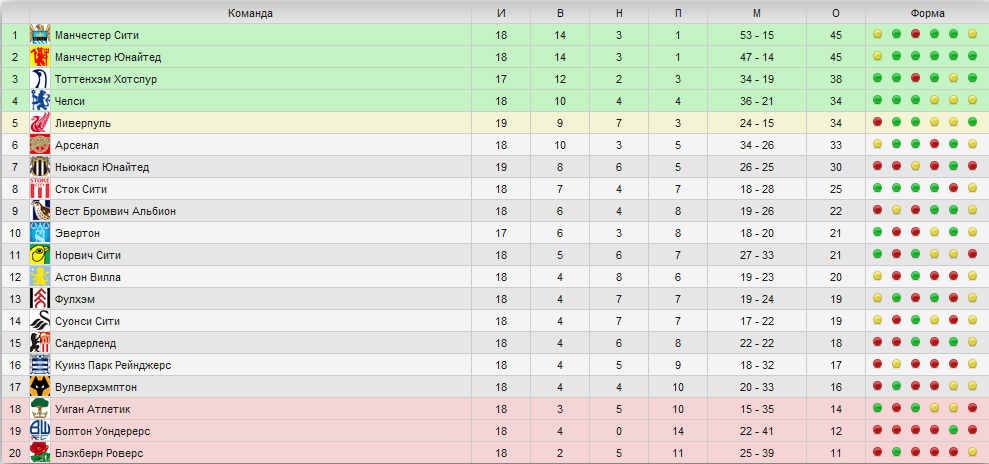Select the Болтон Уондерерс table row name
The image size is (989, 464).
102,431
